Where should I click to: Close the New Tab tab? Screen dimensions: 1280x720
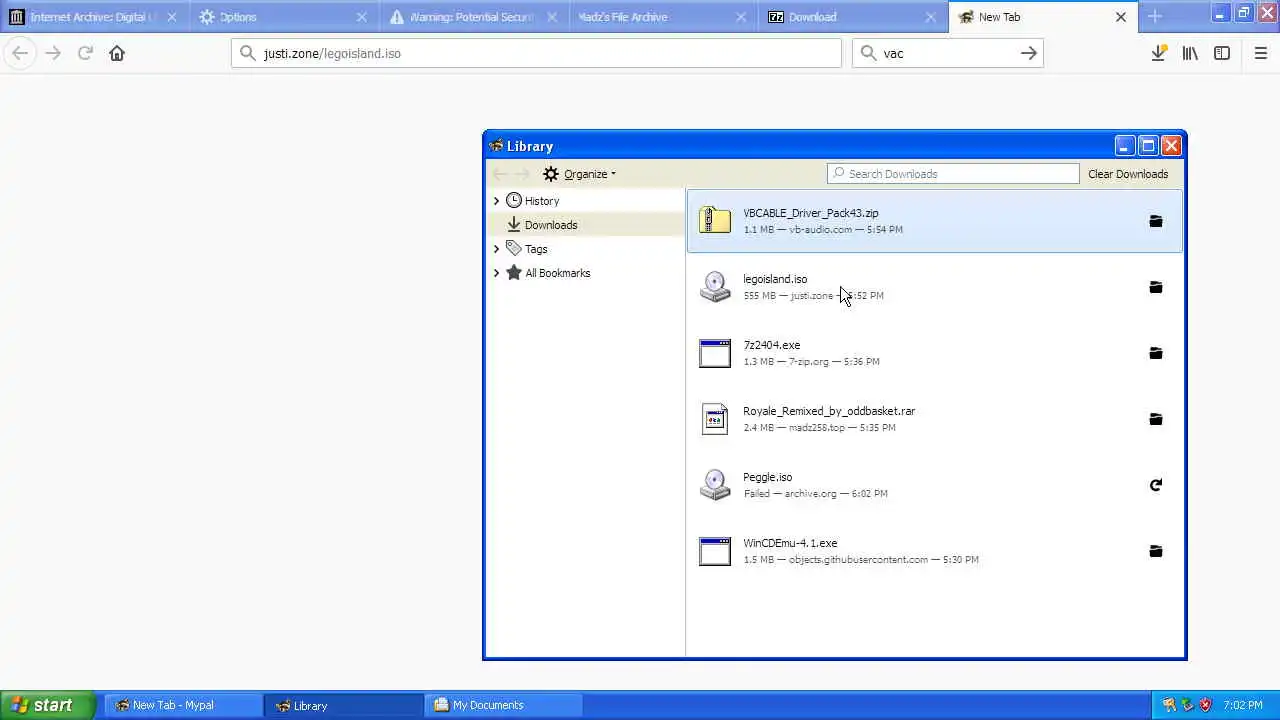1121,17
